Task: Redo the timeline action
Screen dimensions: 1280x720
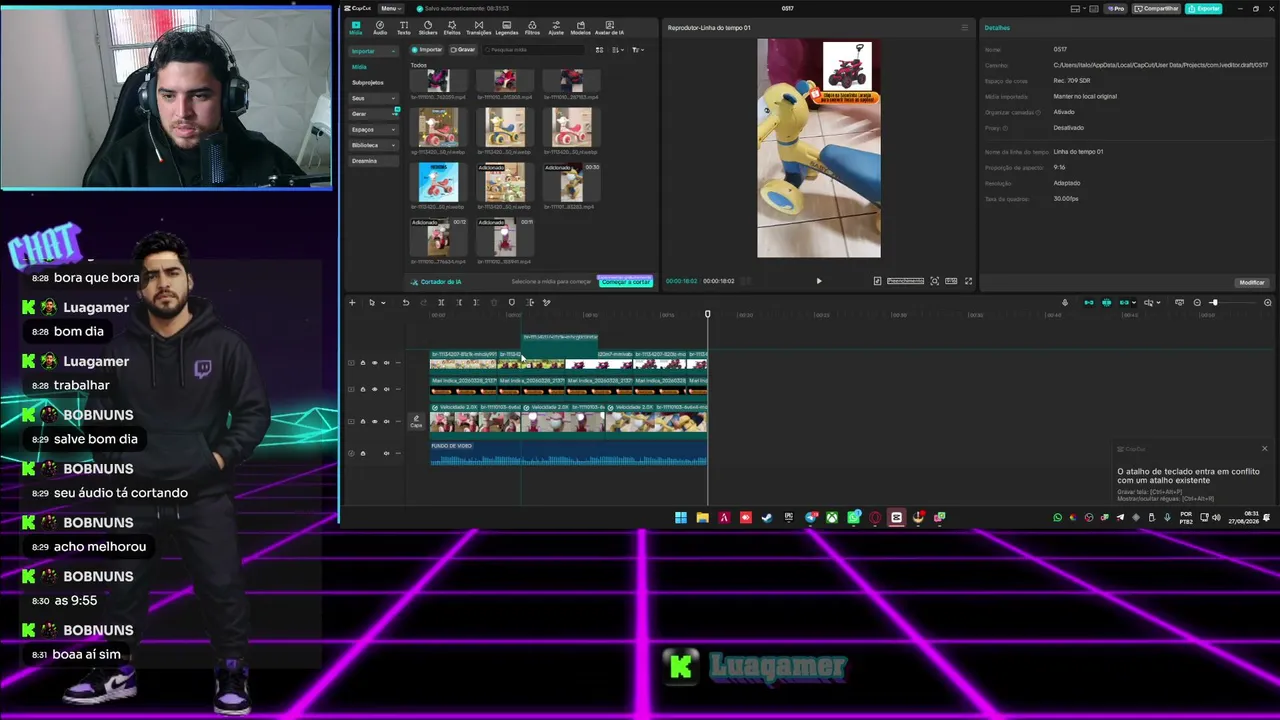Action: click(423, 302)
